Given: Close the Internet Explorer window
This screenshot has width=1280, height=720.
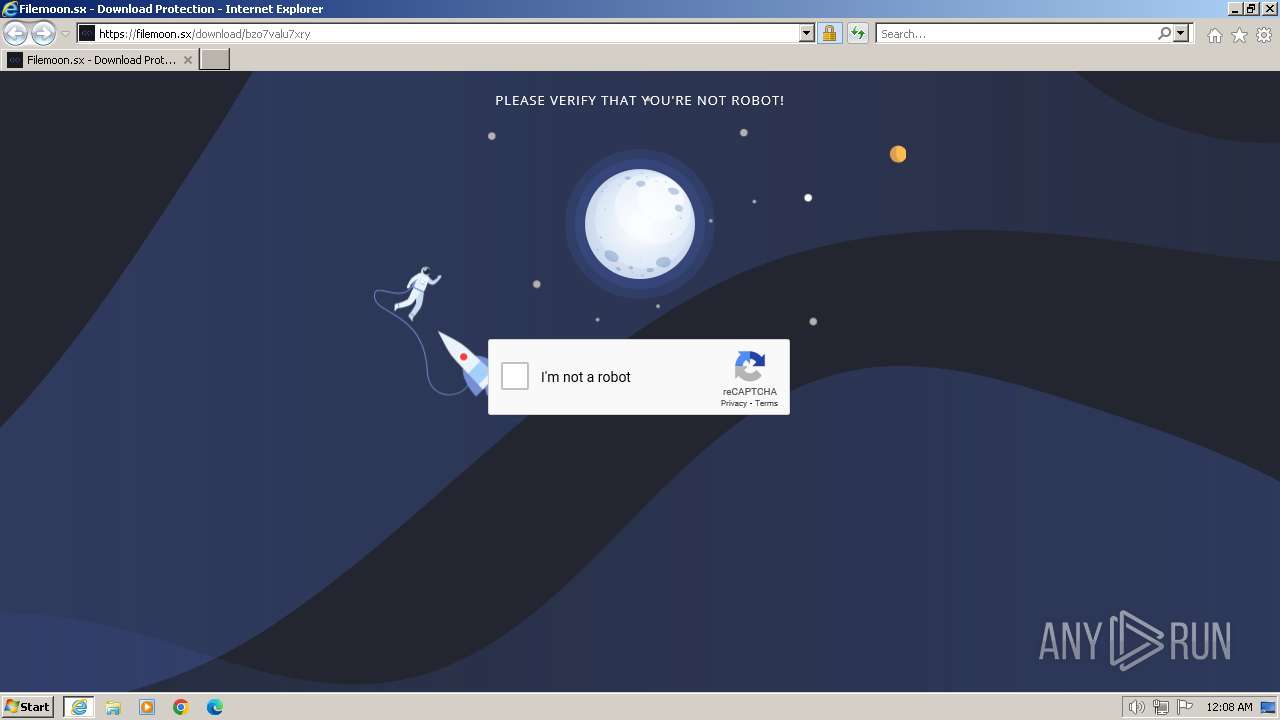Looking at the screenshot, I should coord(1268,9).
